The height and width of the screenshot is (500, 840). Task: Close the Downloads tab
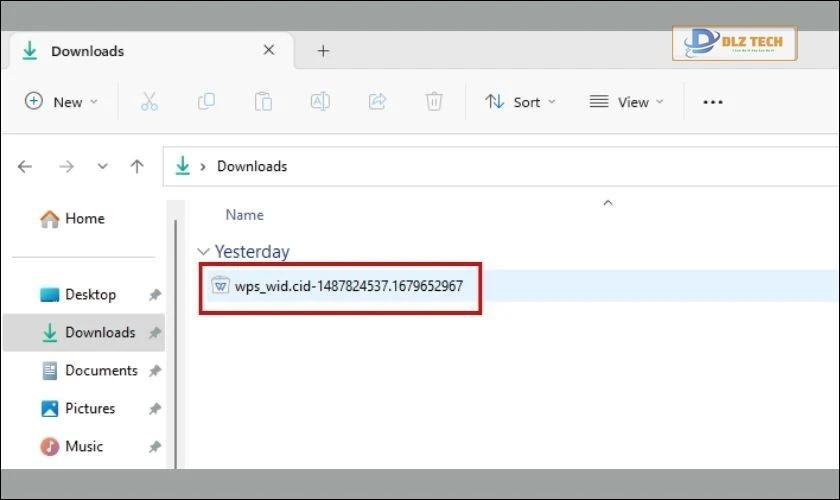click(268, 50)
